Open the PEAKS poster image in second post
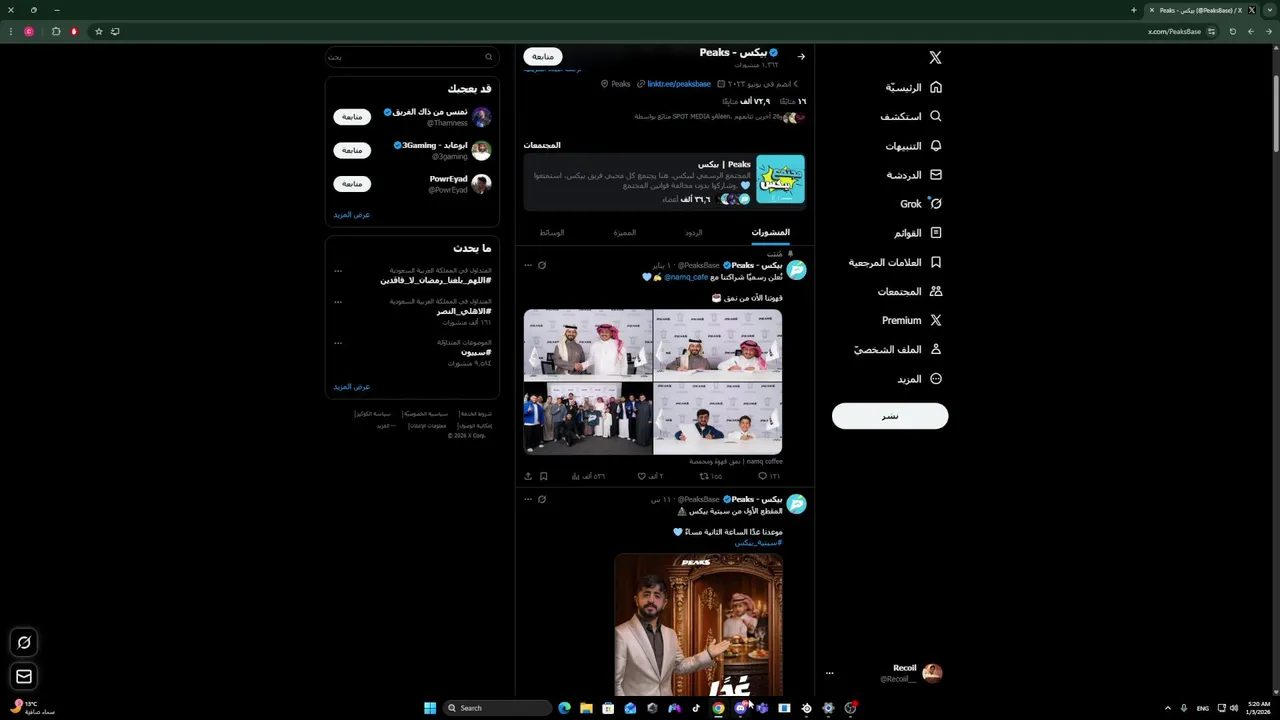Image resolution: width=1280 pixels, height=720 pixels. (698, 625)
